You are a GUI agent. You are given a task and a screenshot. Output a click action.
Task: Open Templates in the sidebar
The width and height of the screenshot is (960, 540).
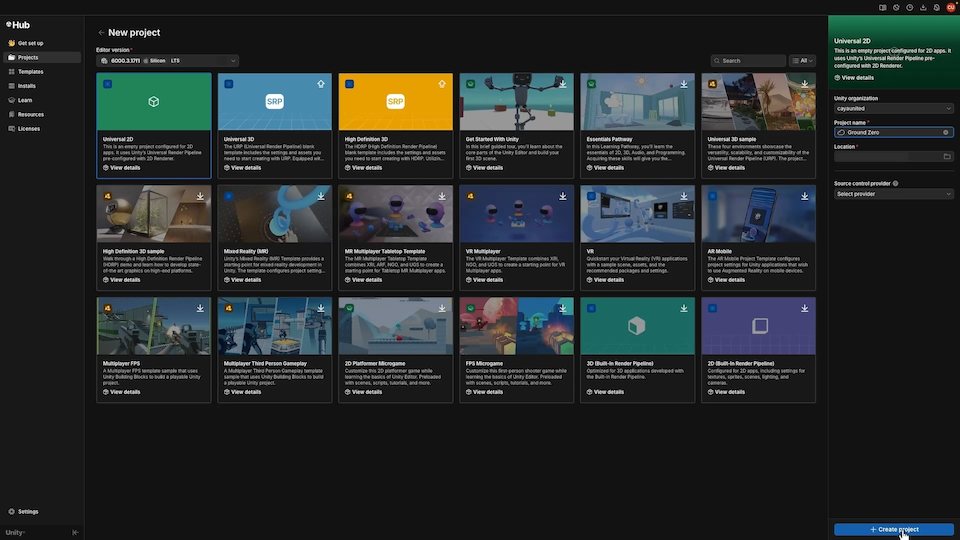42,72
